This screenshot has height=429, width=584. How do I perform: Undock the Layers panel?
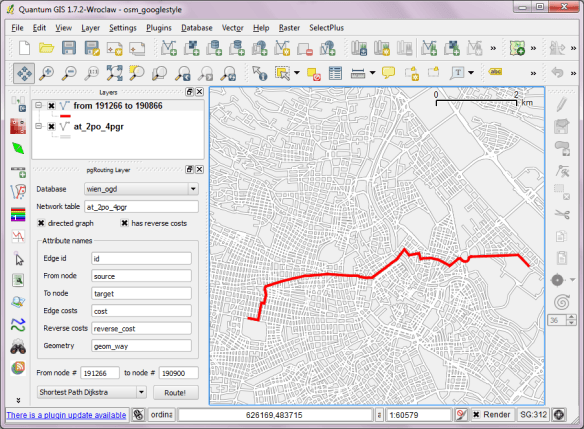click(190, 92)
